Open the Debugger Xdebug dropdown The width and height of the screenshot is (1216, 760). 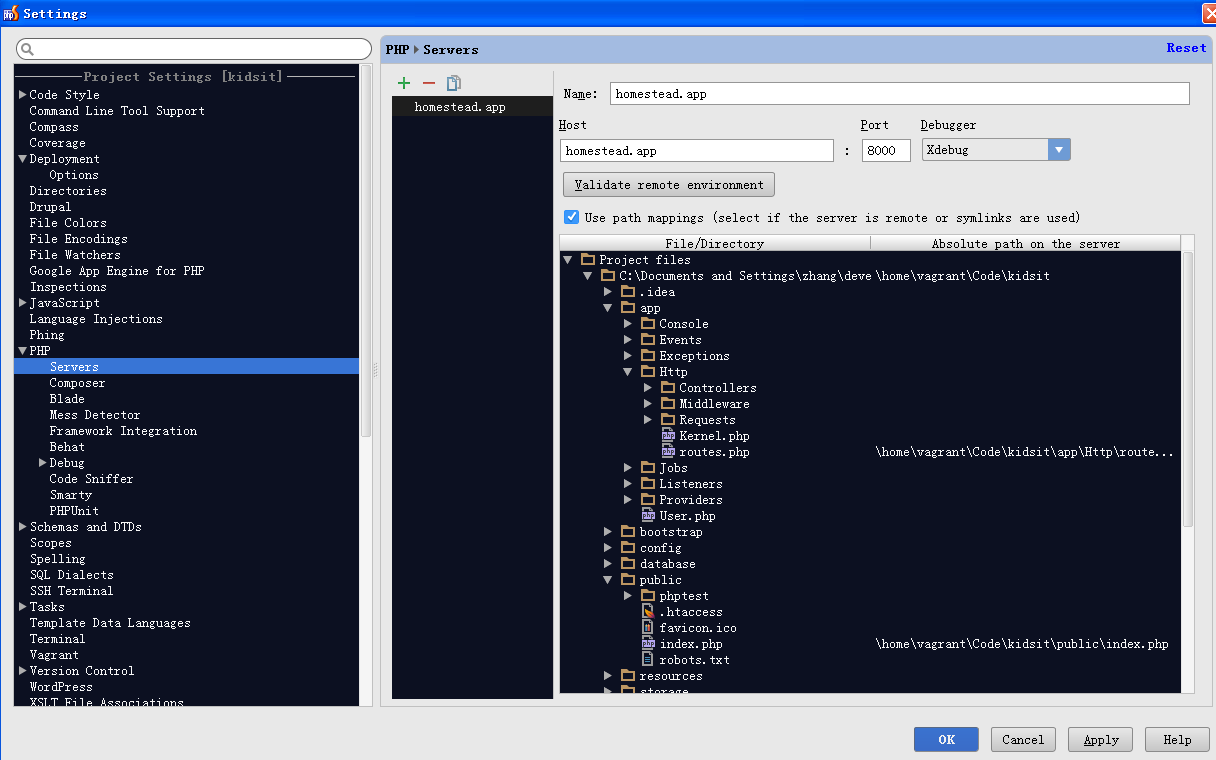point(1059,150)
